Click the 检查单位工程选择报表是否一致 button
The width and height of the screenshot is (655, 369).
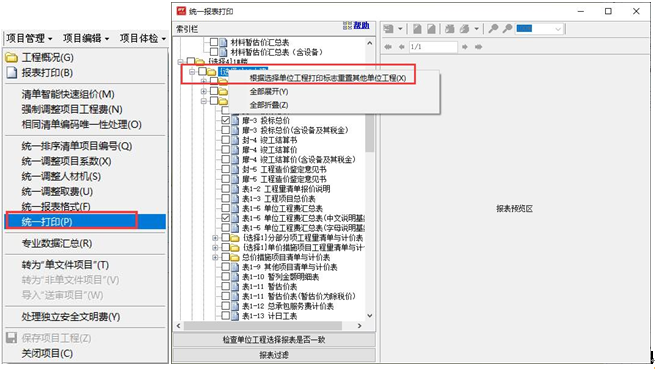tap(274, 340)
